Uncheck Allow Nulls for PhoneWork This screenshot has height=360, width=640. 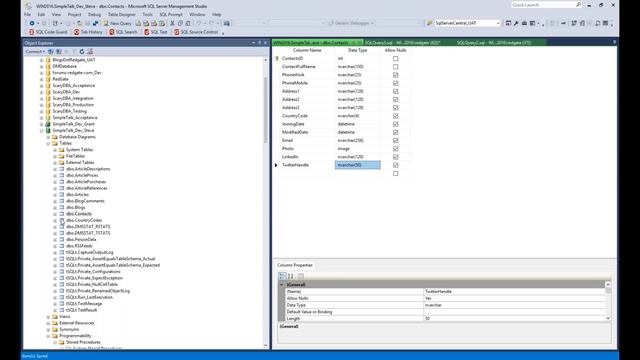click(396, 75)
